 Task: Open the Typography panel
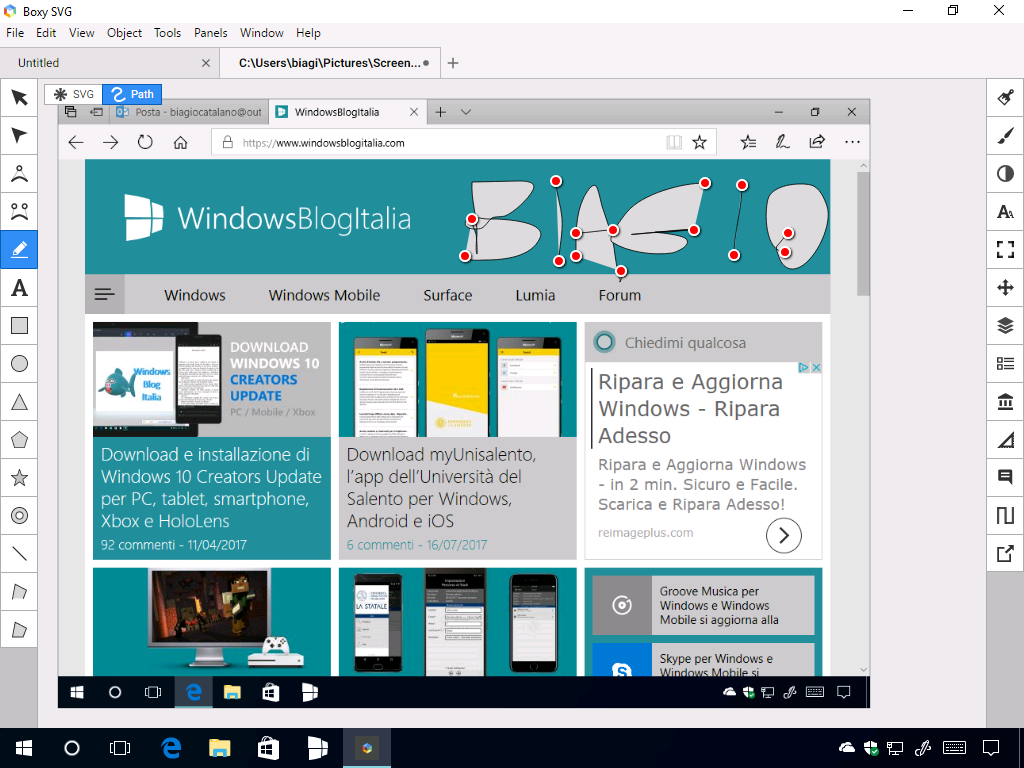click(x=1006, y=212)
